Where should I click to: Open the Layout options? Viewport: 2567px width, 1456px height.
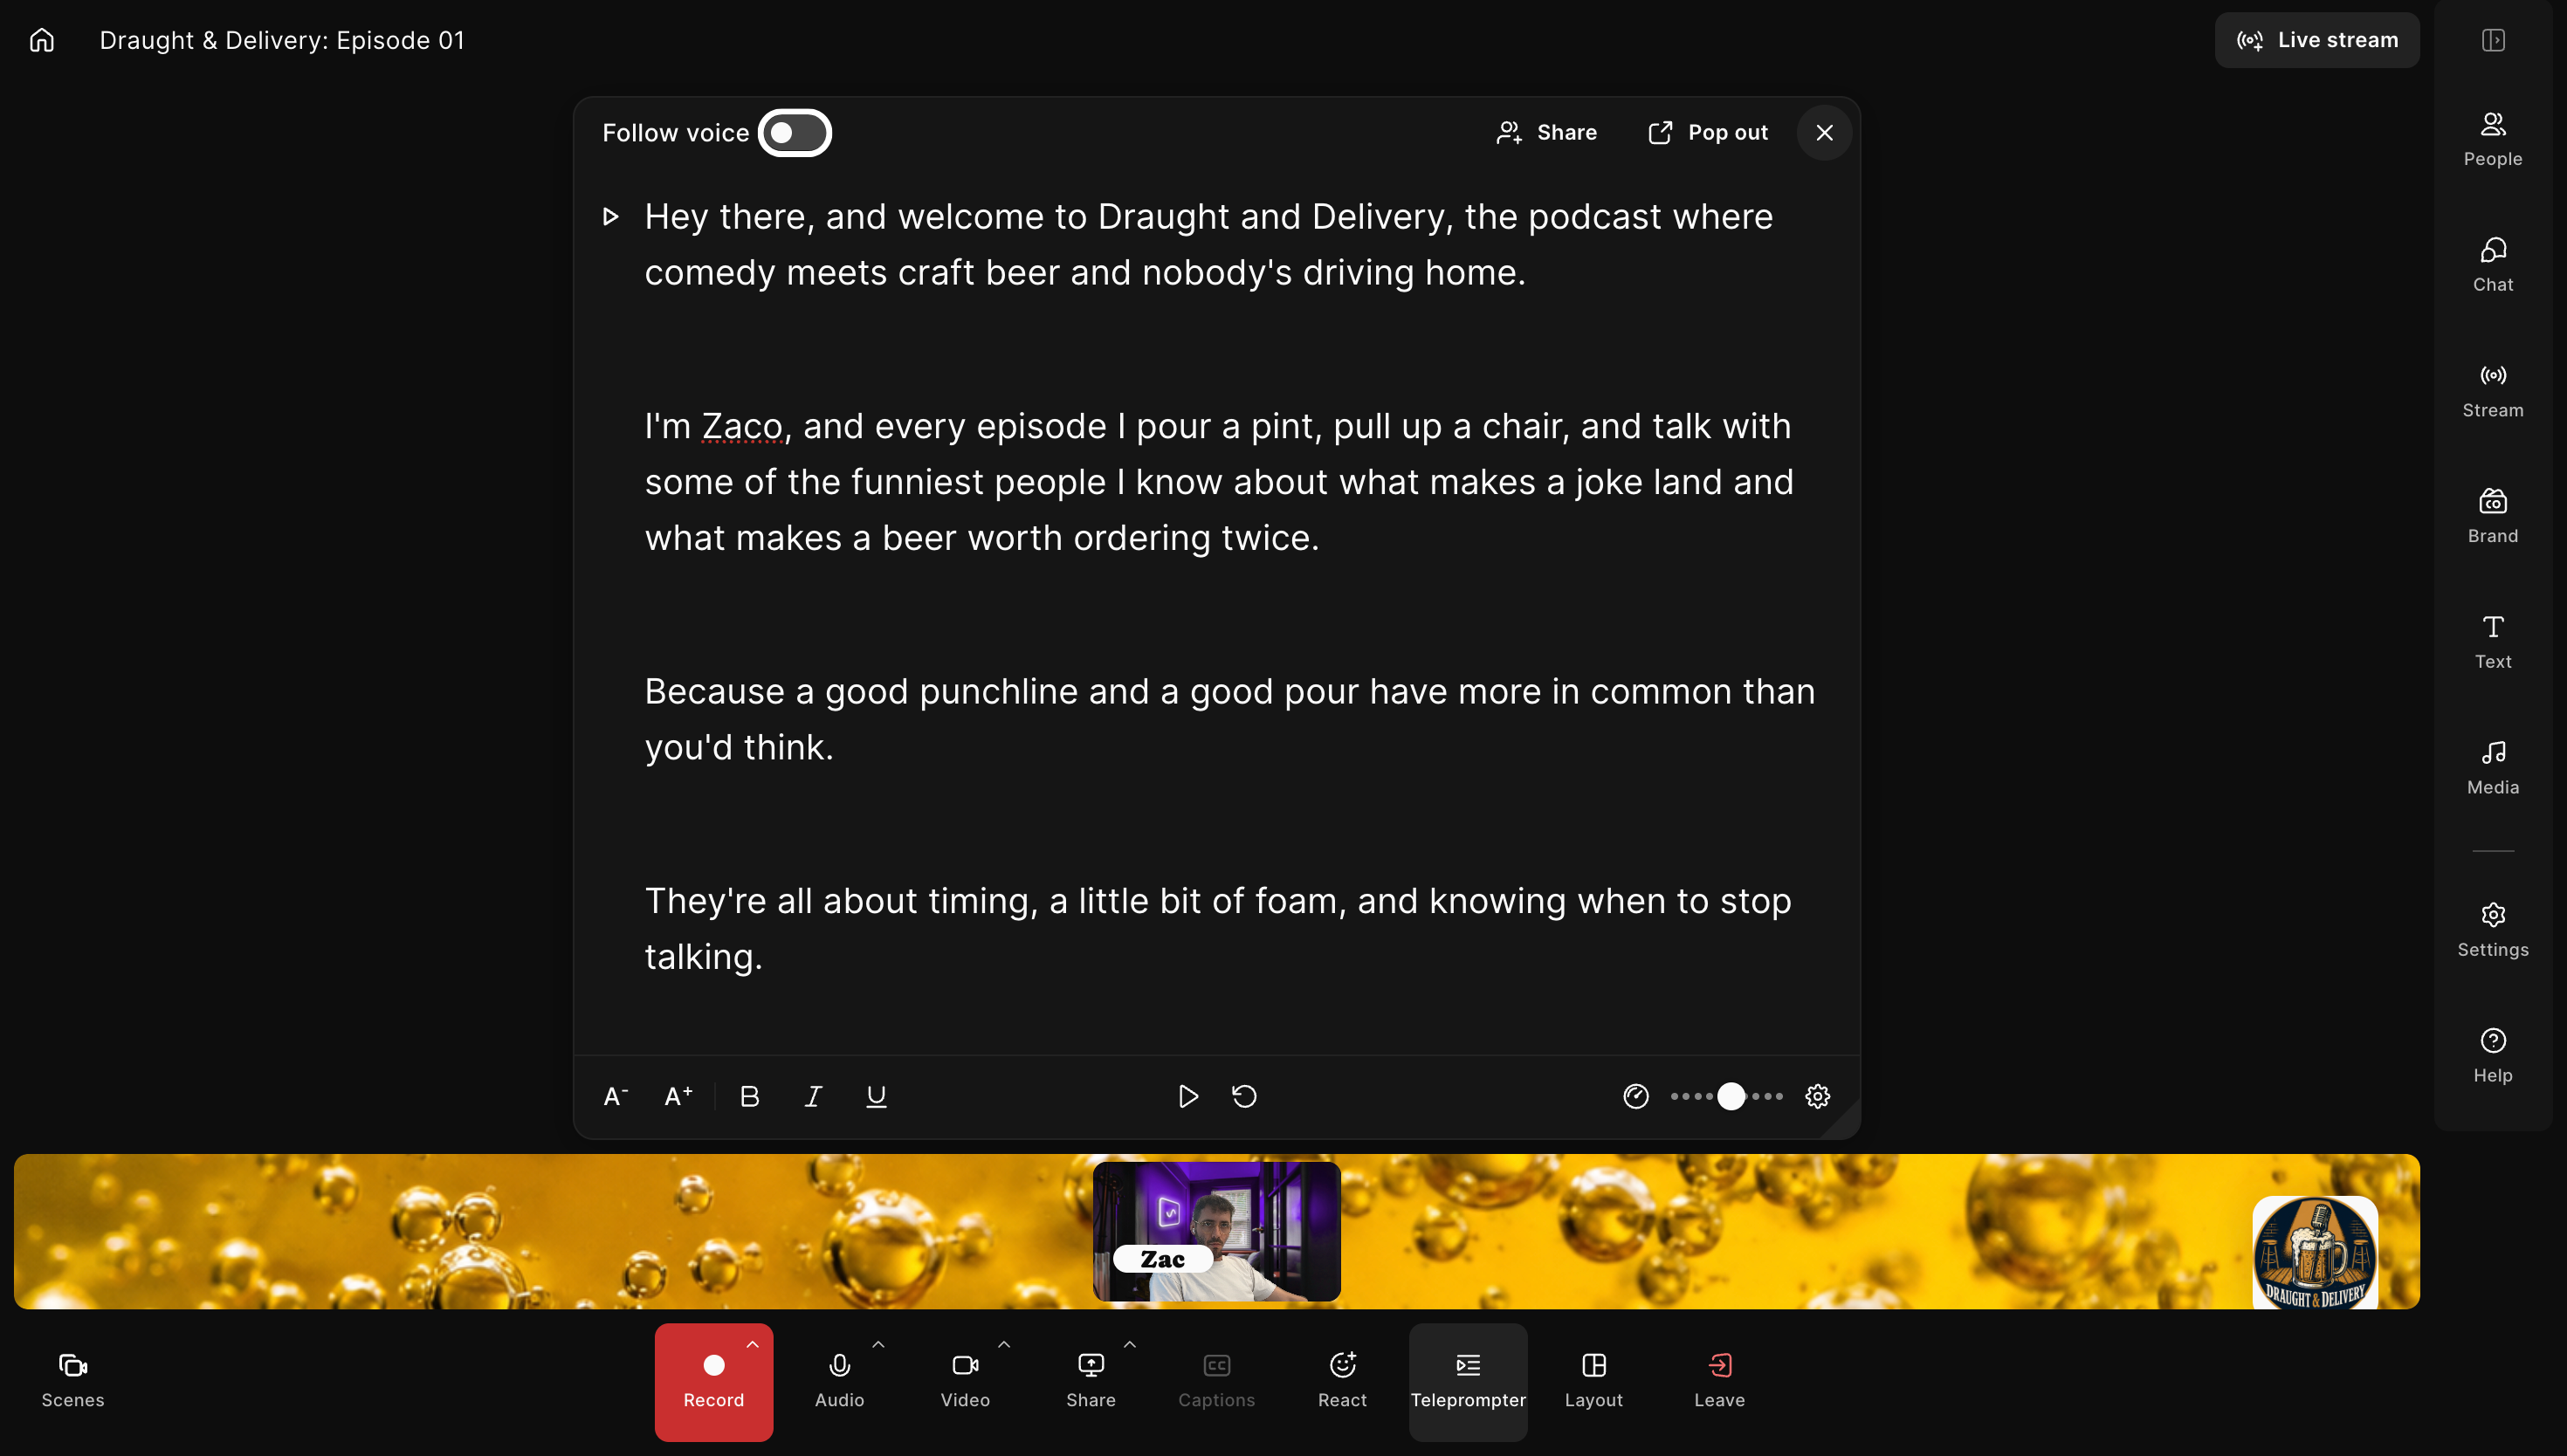[x=1594, y=1381]
